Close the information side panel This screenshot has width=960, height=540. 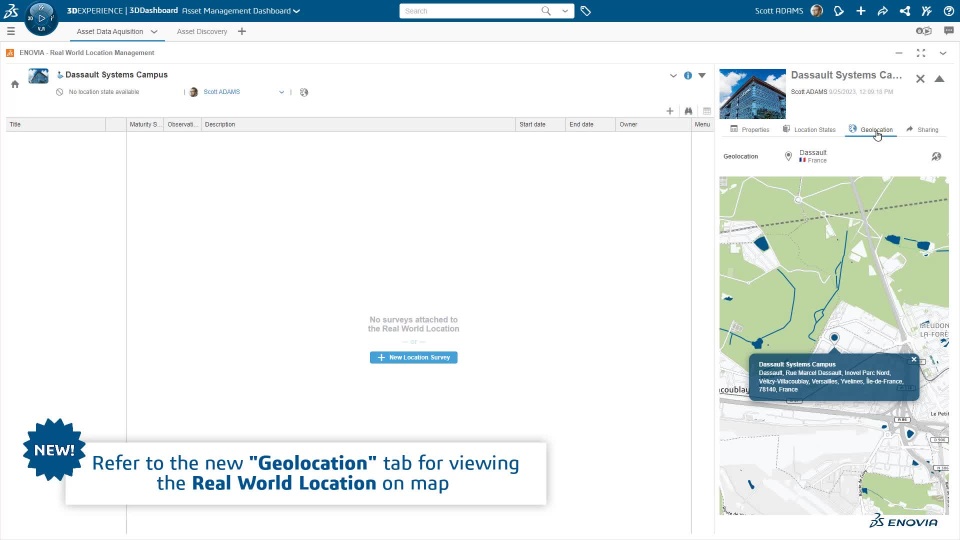(x=920, y=78)
